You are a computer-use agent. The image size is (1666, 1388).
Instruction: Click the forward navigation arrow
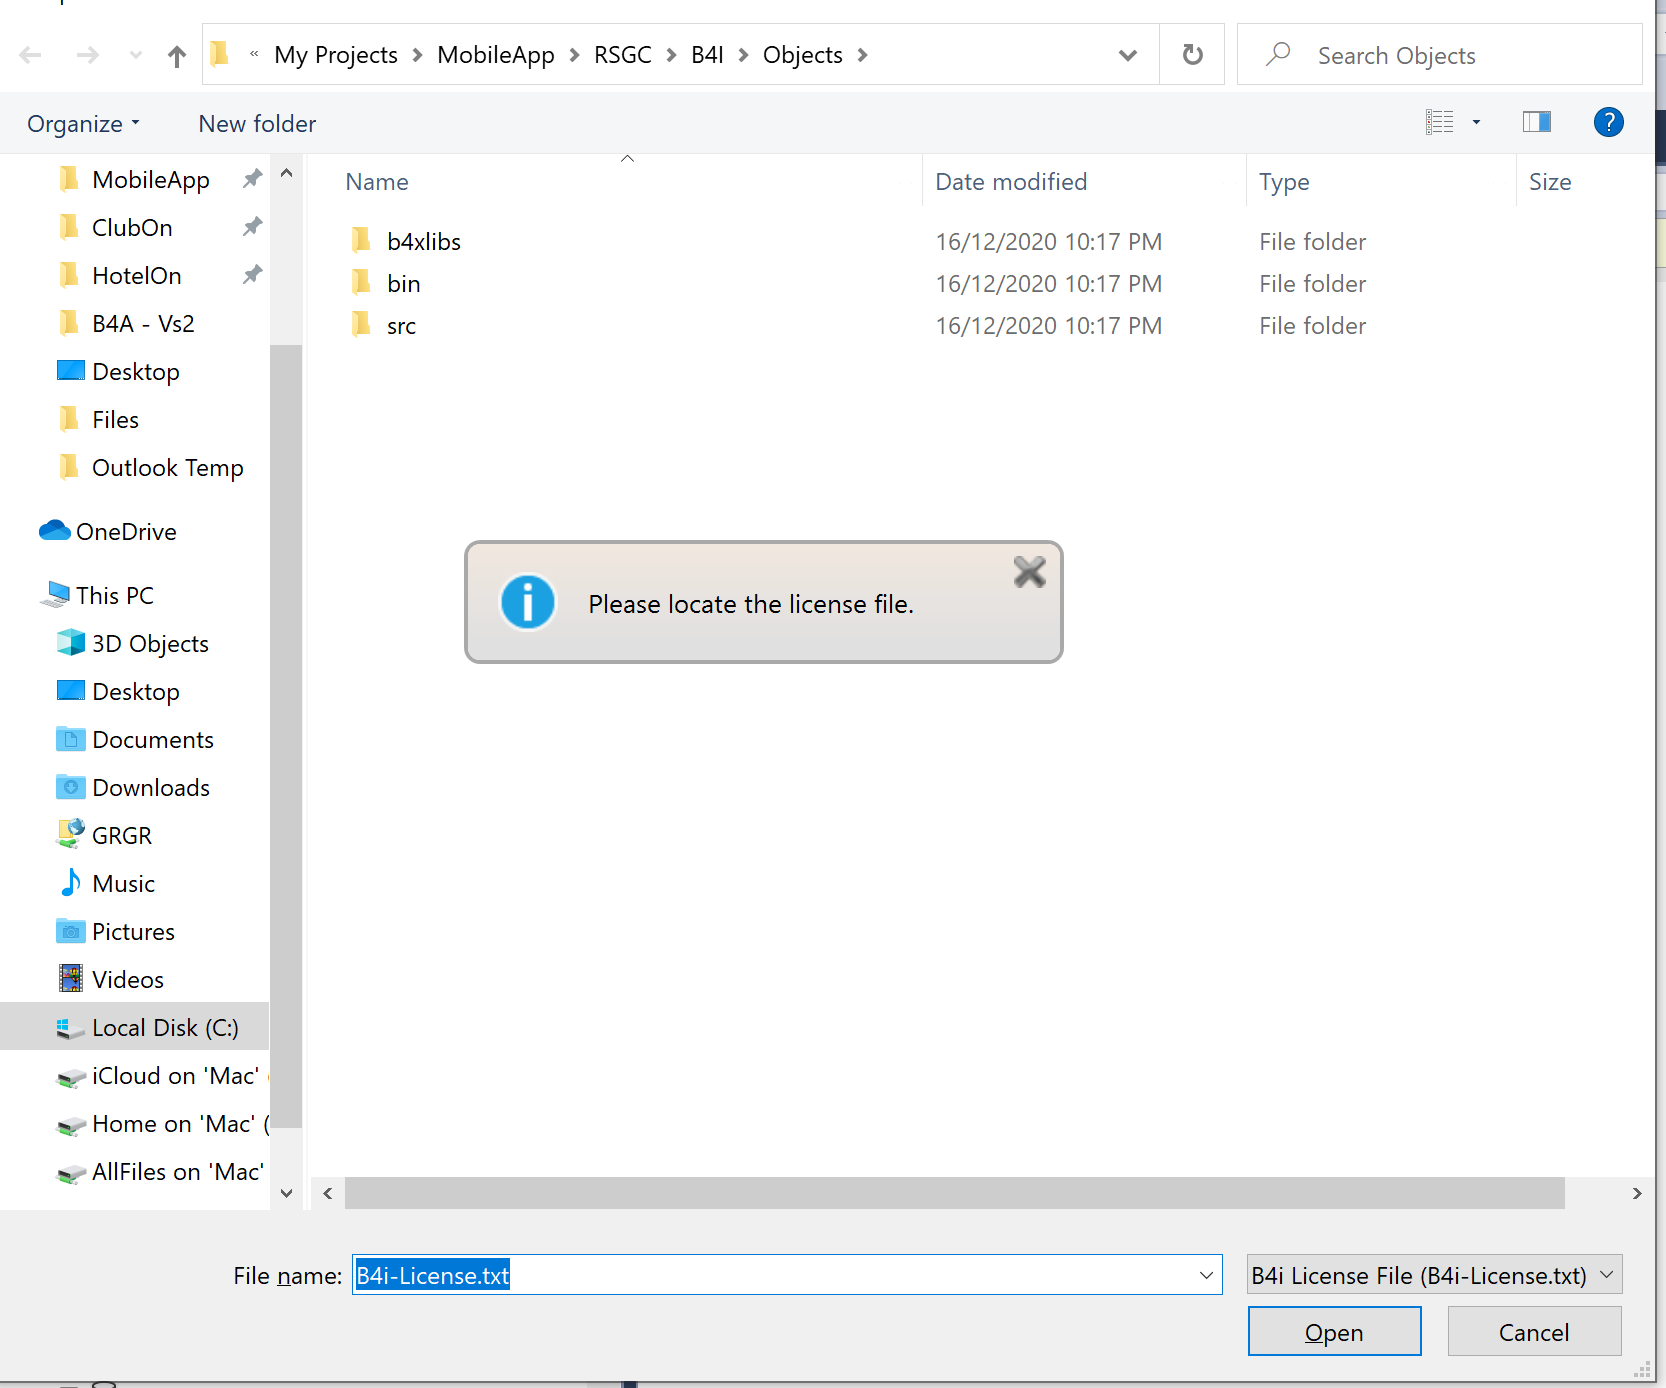pos(87,55)
